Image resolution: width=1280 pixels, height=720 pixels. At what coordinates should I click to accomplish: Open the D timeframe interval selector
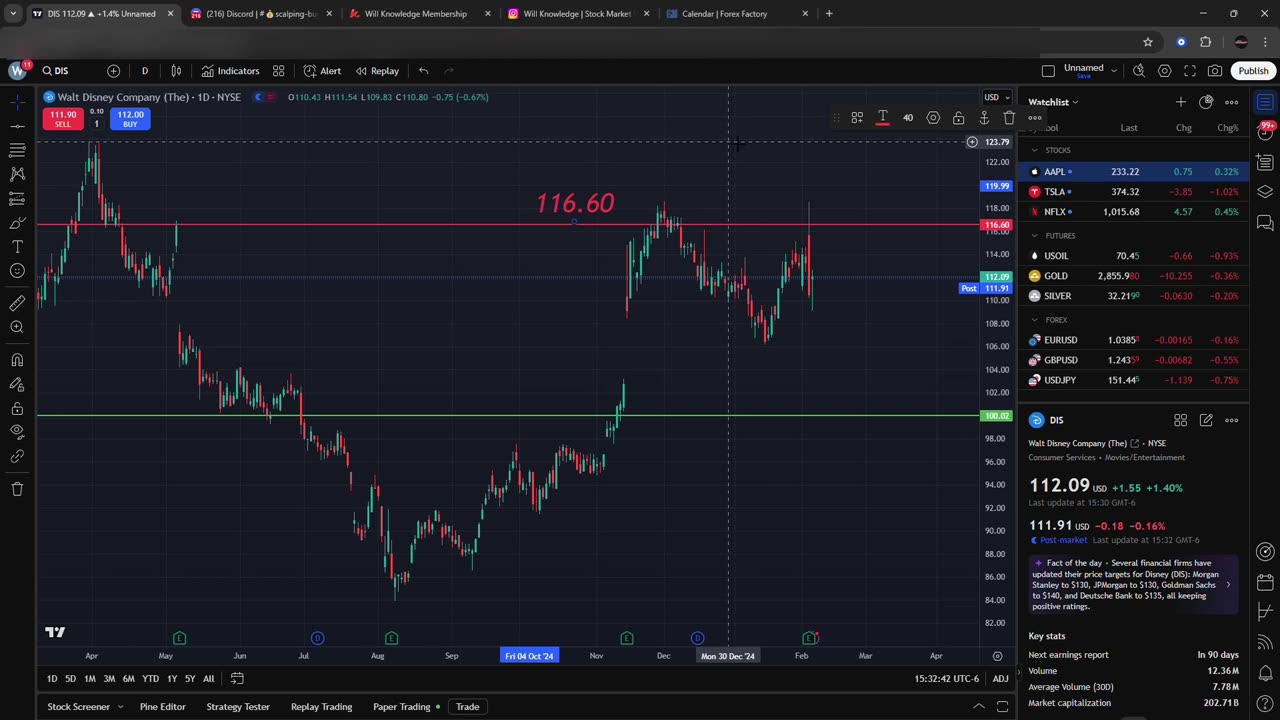point(144,71)
